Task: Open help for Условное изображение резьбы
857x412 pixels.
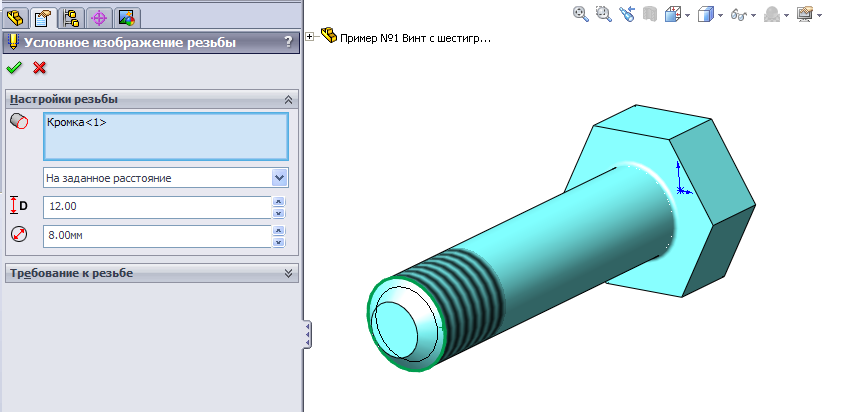Action: pyautogui.click(x=289, y=43)
